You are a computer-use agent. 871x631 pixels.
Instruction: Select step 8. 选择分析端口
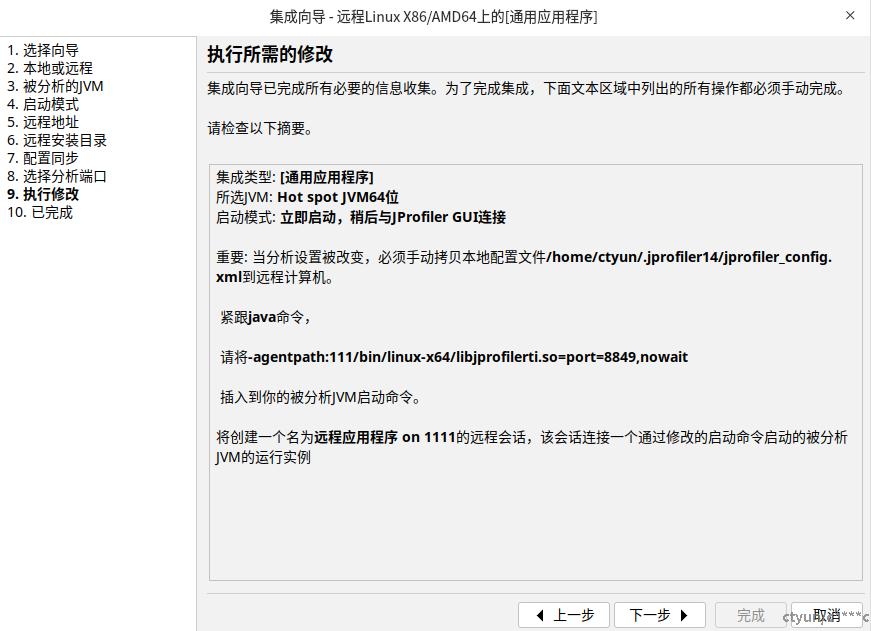tap(57, 176)
